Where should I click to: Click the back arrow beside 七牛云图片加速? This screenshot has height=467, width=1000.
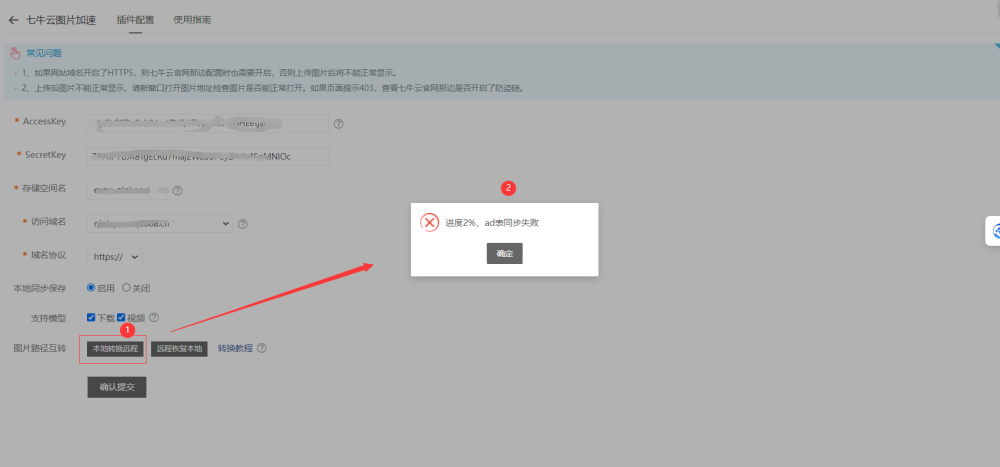click(x=13, y=20)
